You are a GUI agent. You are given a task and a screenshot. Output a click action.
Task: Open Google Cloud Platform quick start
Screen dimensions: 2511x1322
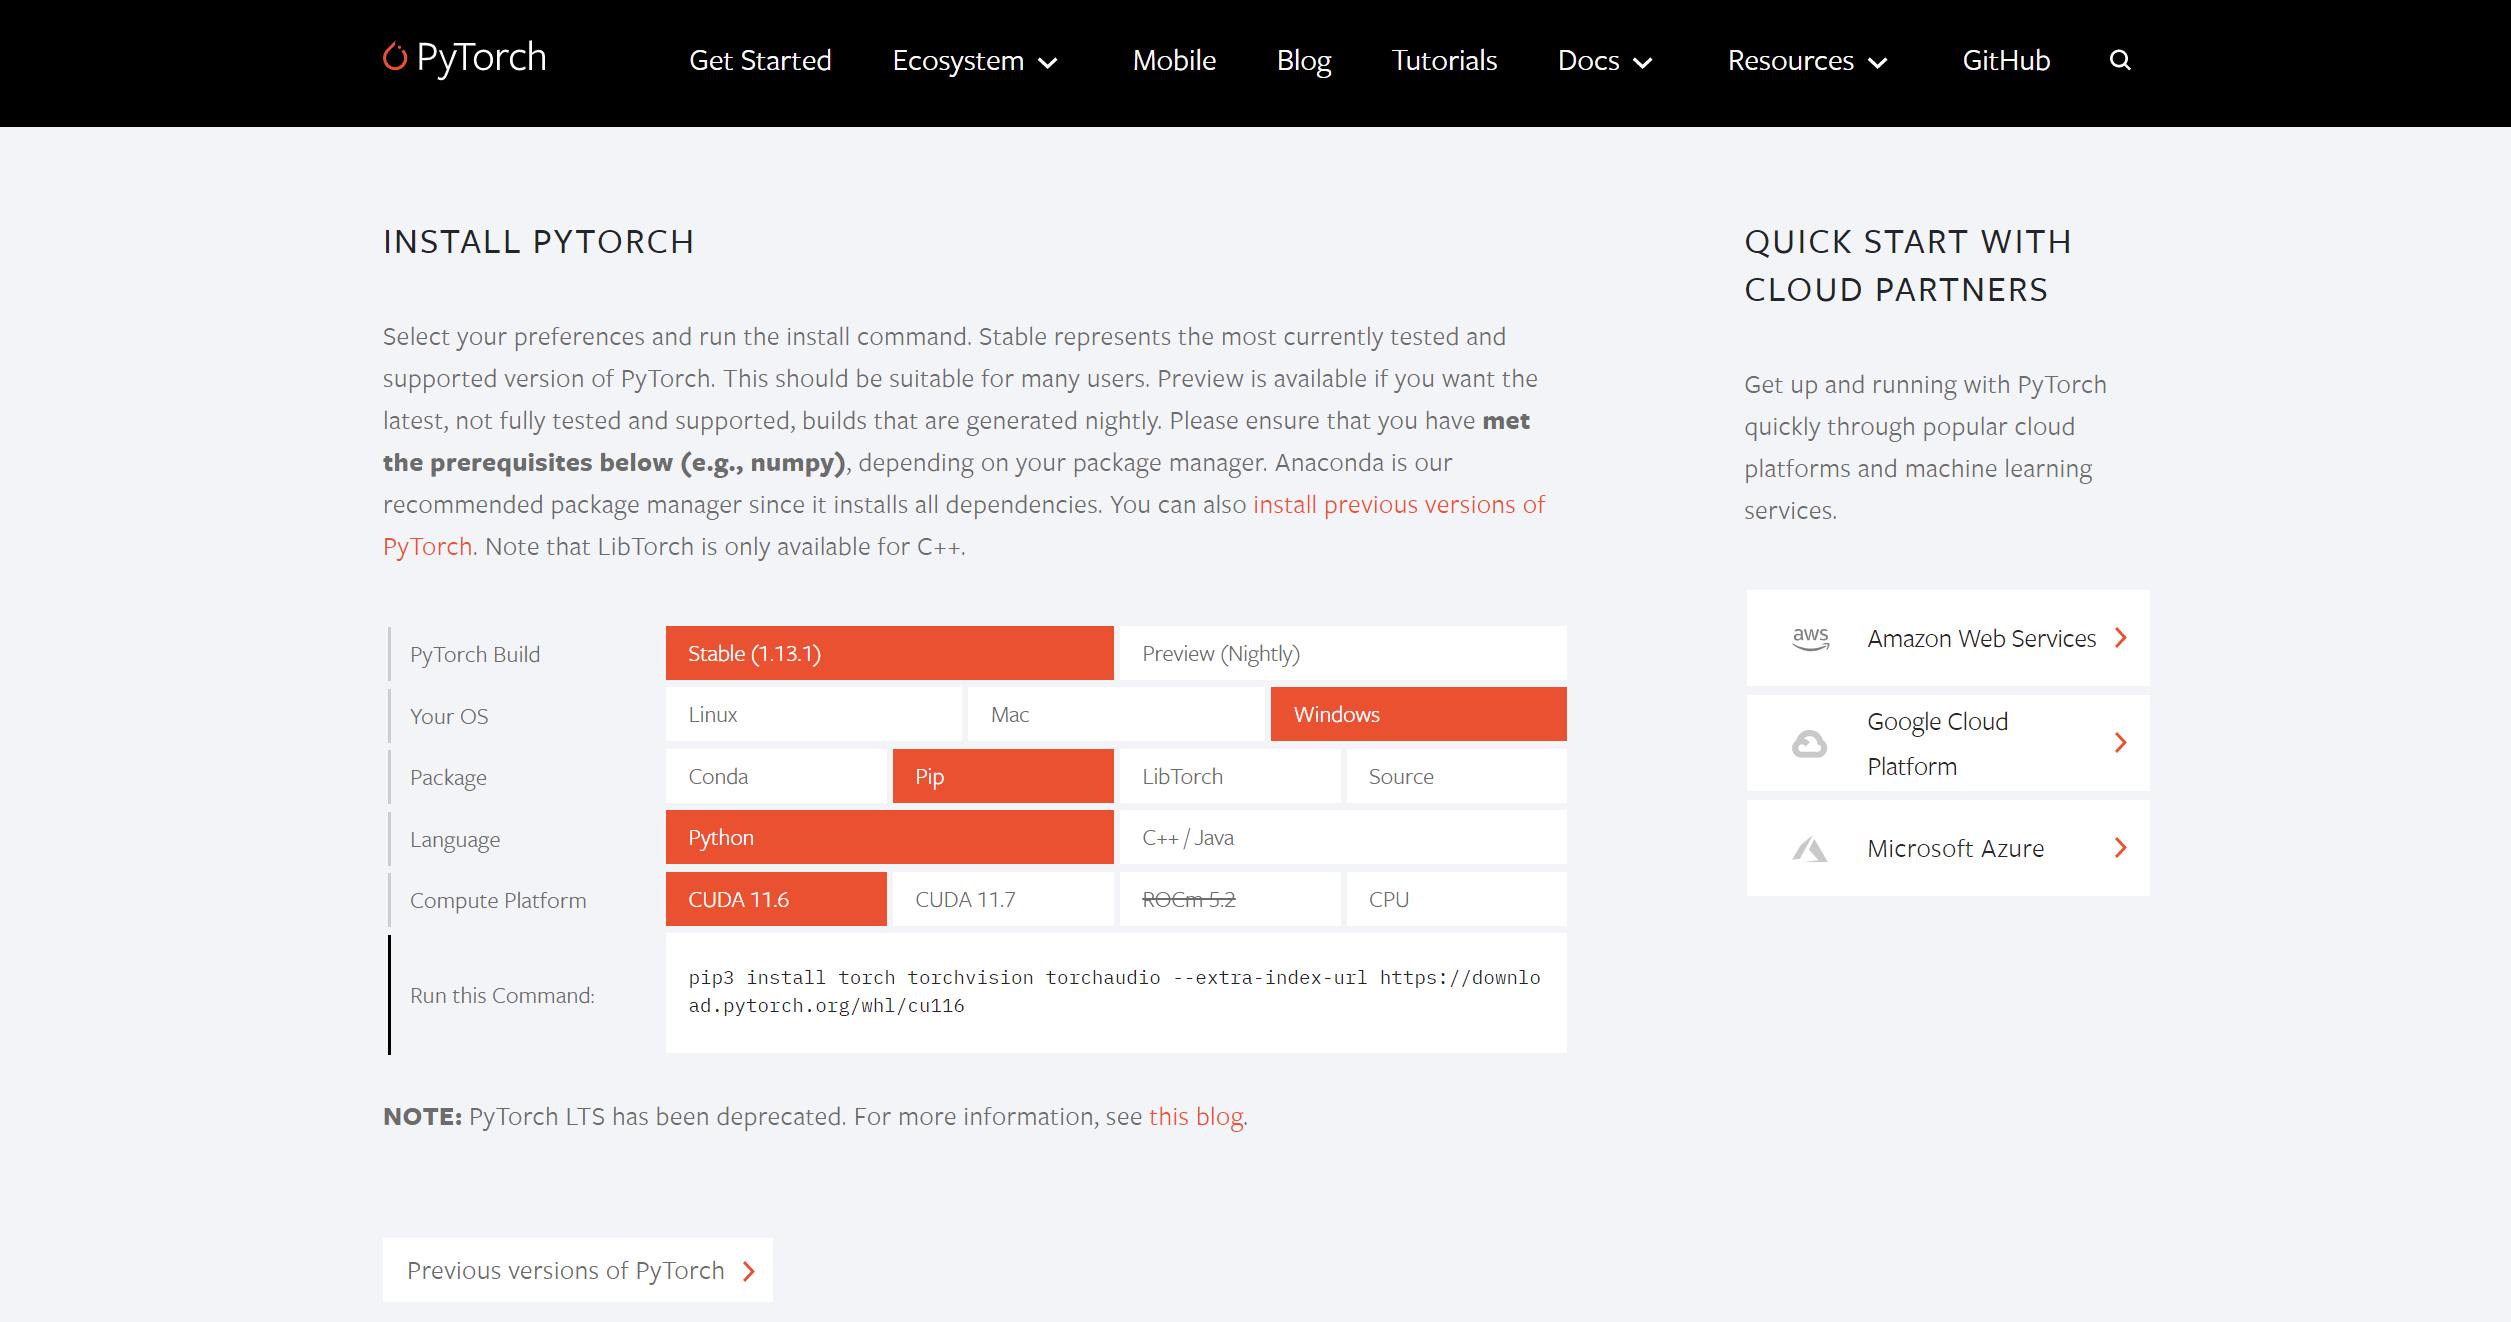pyautogui.click(x=1948, y=743)
